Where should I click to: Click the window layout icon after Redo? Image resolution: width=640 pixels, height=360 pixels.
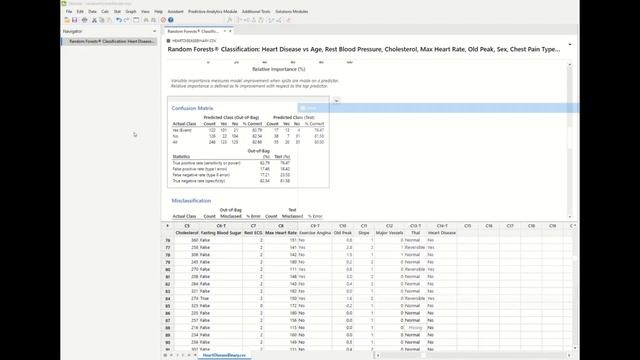(x=136, y=20)
